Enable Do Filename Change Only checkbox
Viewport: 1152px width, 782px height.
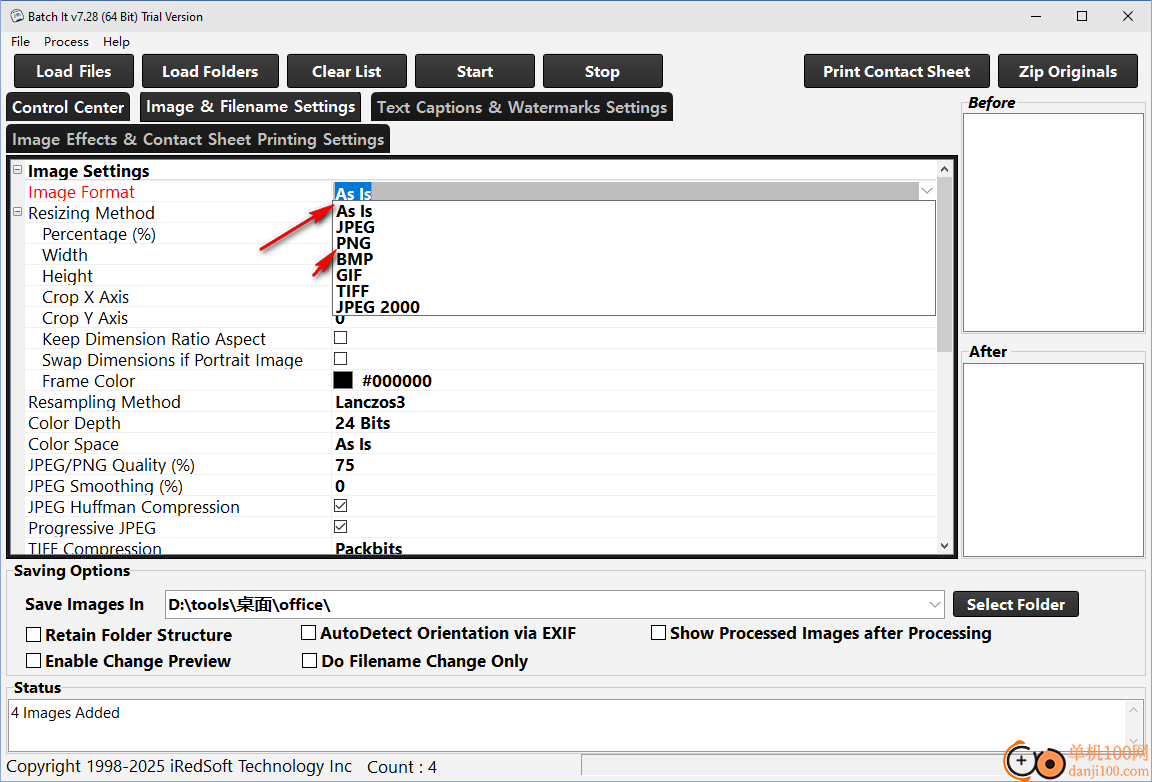click(x=309, y=661)
